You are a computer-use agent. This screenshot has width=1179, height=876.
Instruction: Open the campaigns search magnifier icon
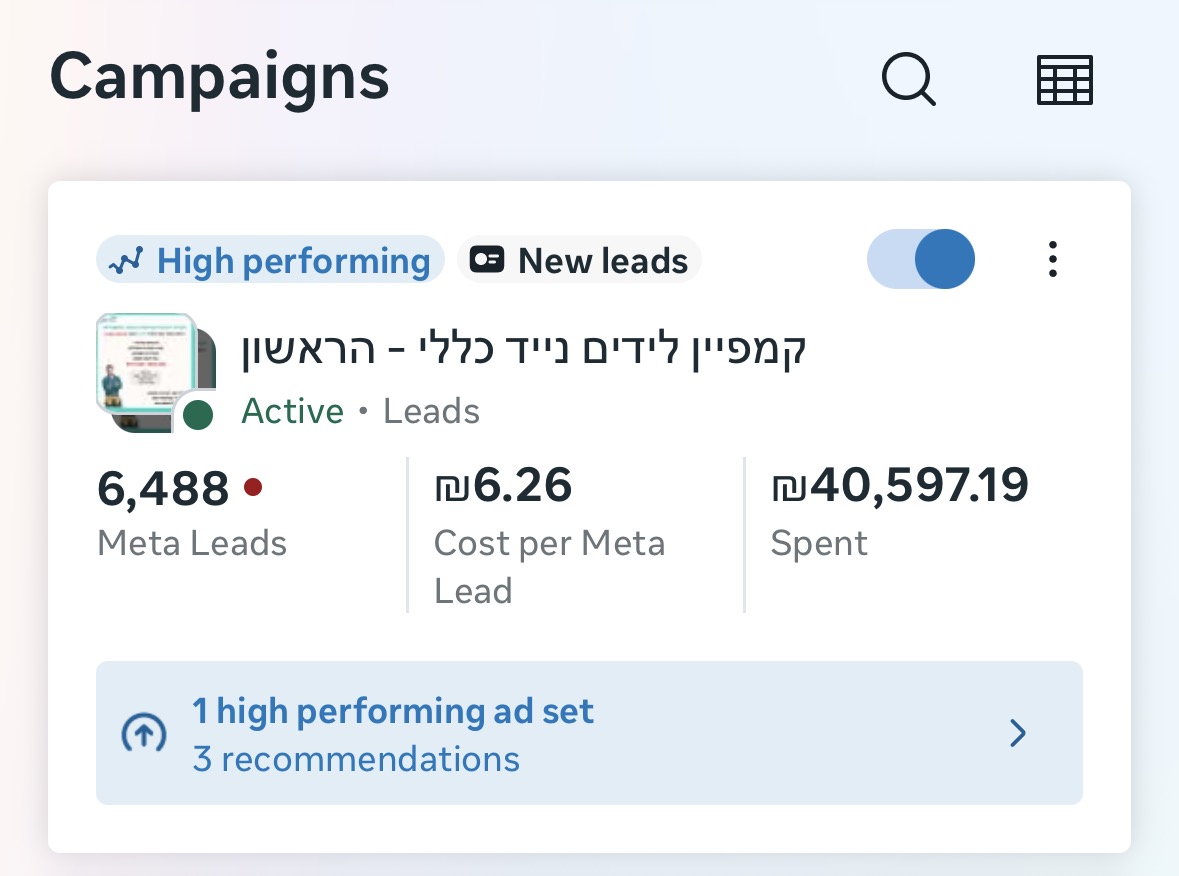[x=908, y=79]
